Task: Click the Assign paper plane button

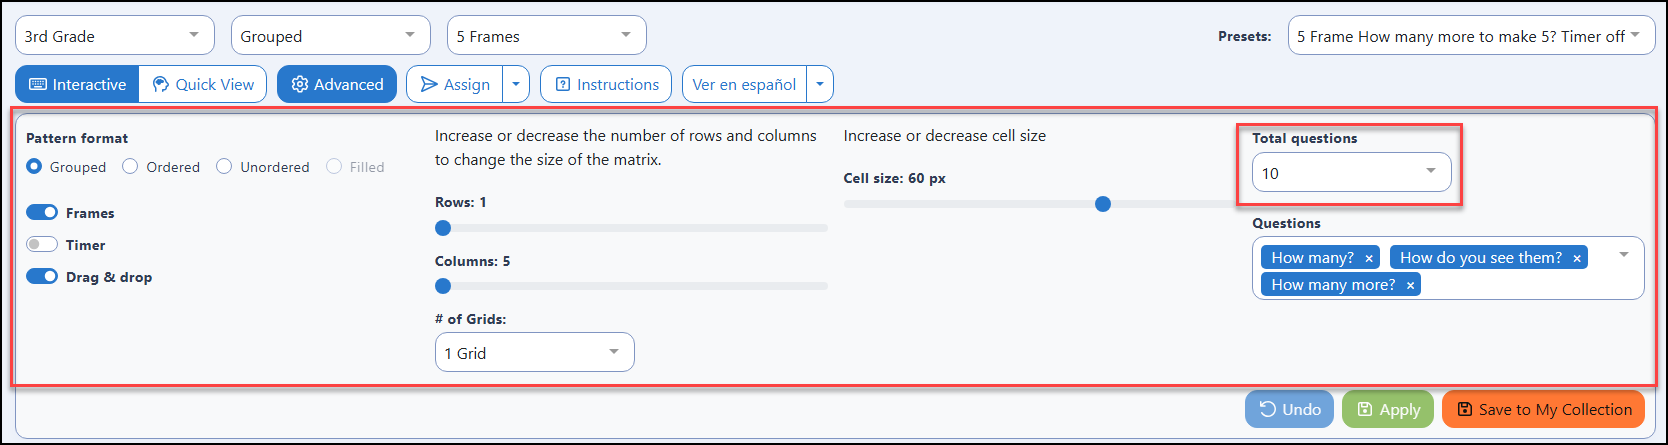Action: (454, 84)
